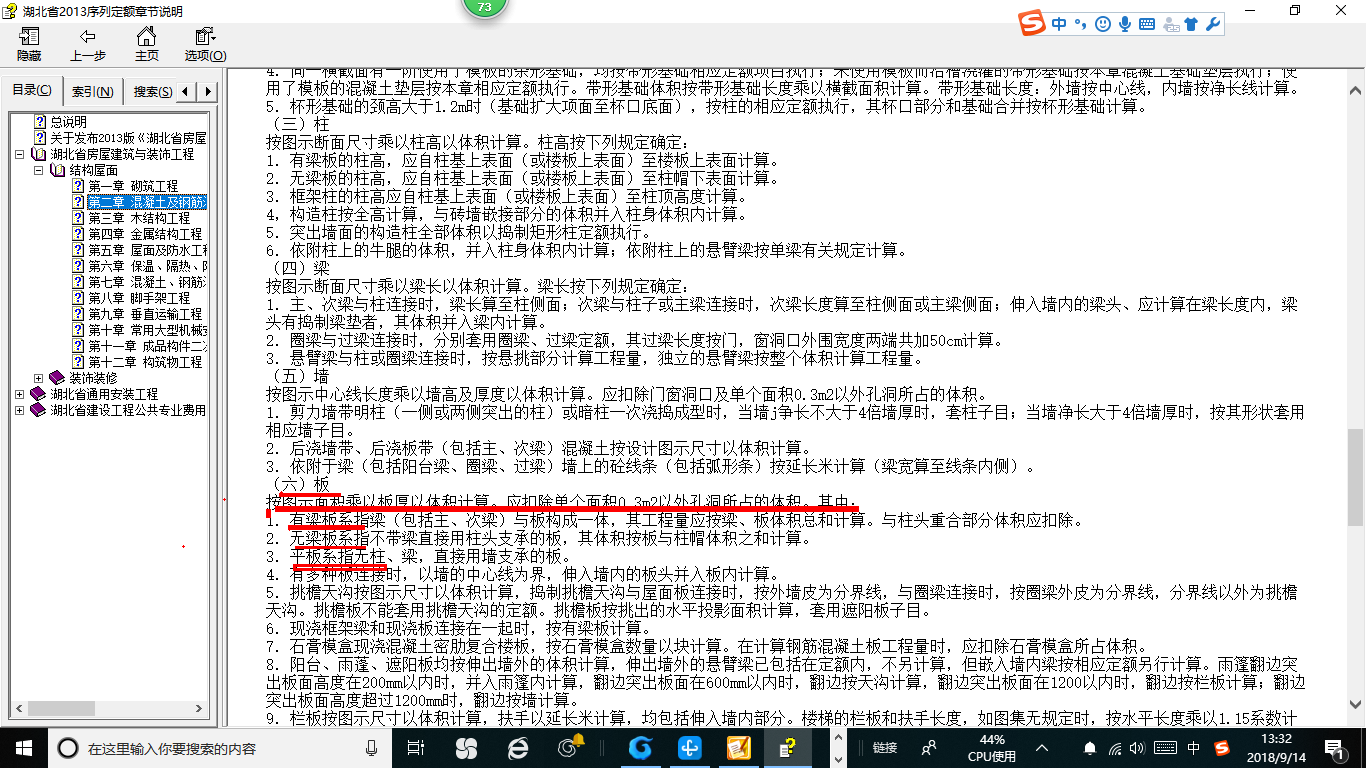Select 湖北省房屋建筑与装饰工程 book

click(x=122, y=154)
